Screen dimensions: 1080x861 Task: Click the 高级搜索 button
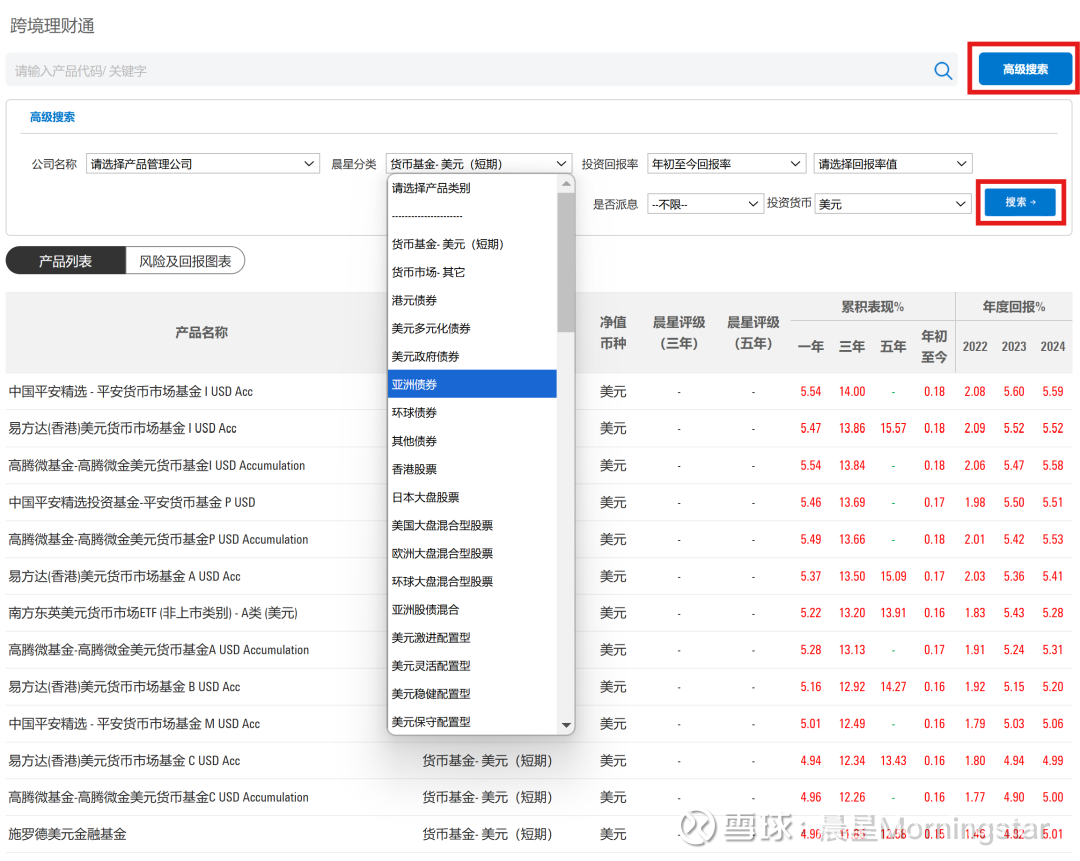pos(1022,69)
